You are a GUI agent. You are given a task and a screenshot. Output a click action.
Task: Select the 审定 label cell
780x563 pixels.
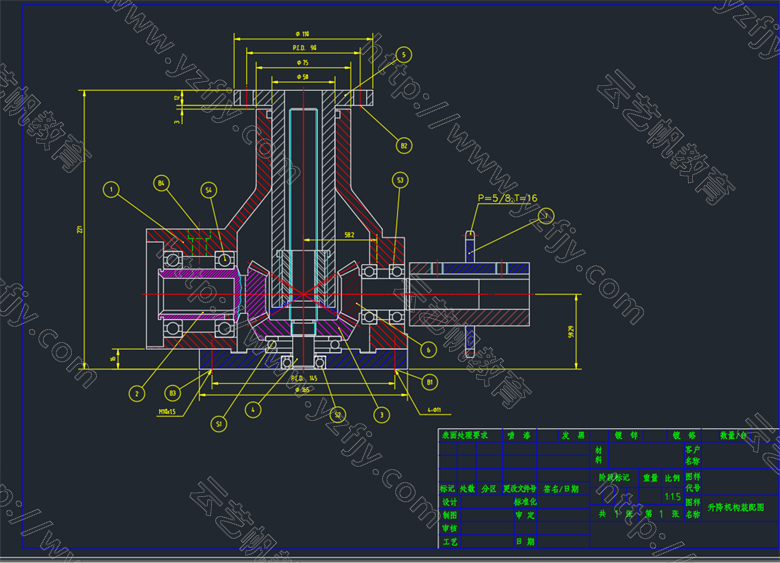(525, 515)
